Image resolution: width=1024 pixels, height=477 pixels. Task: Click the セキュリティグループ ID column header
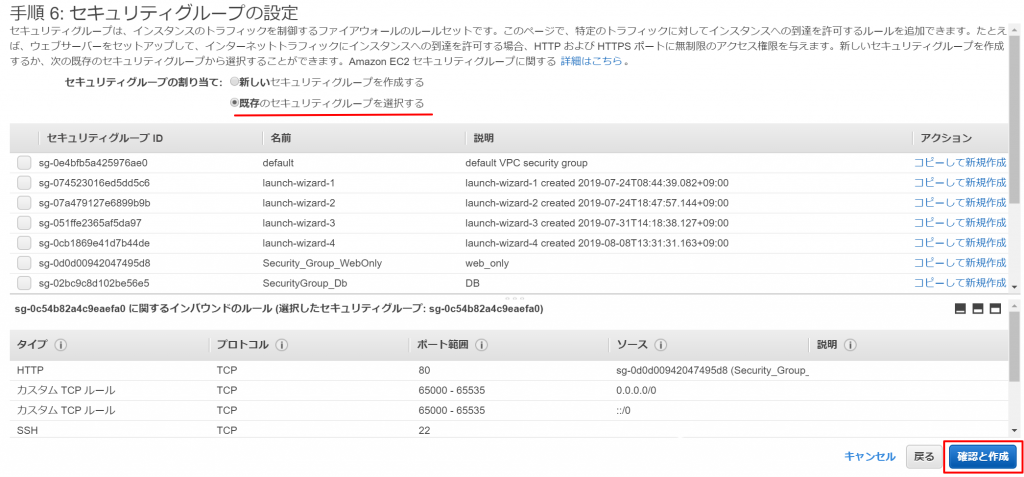(x=105, y=139)
